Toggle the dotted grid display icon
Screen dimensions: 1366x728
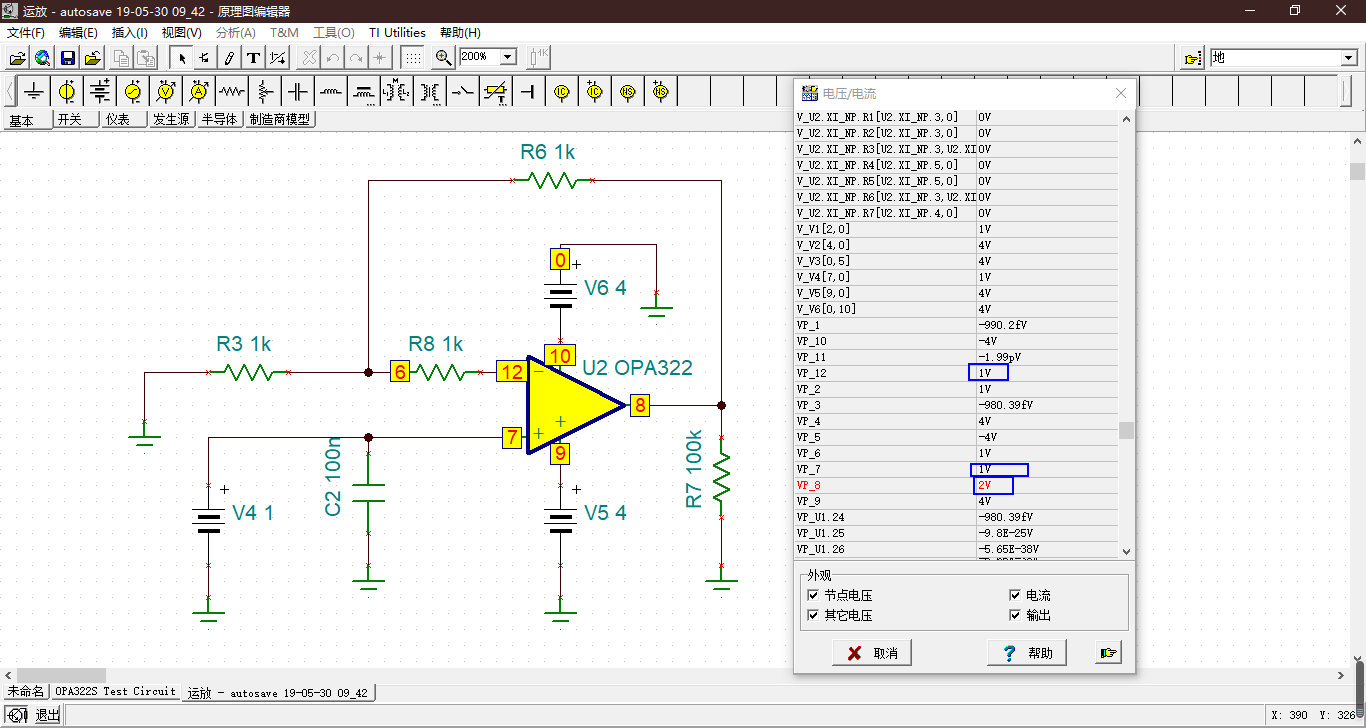tap(412, 58)
